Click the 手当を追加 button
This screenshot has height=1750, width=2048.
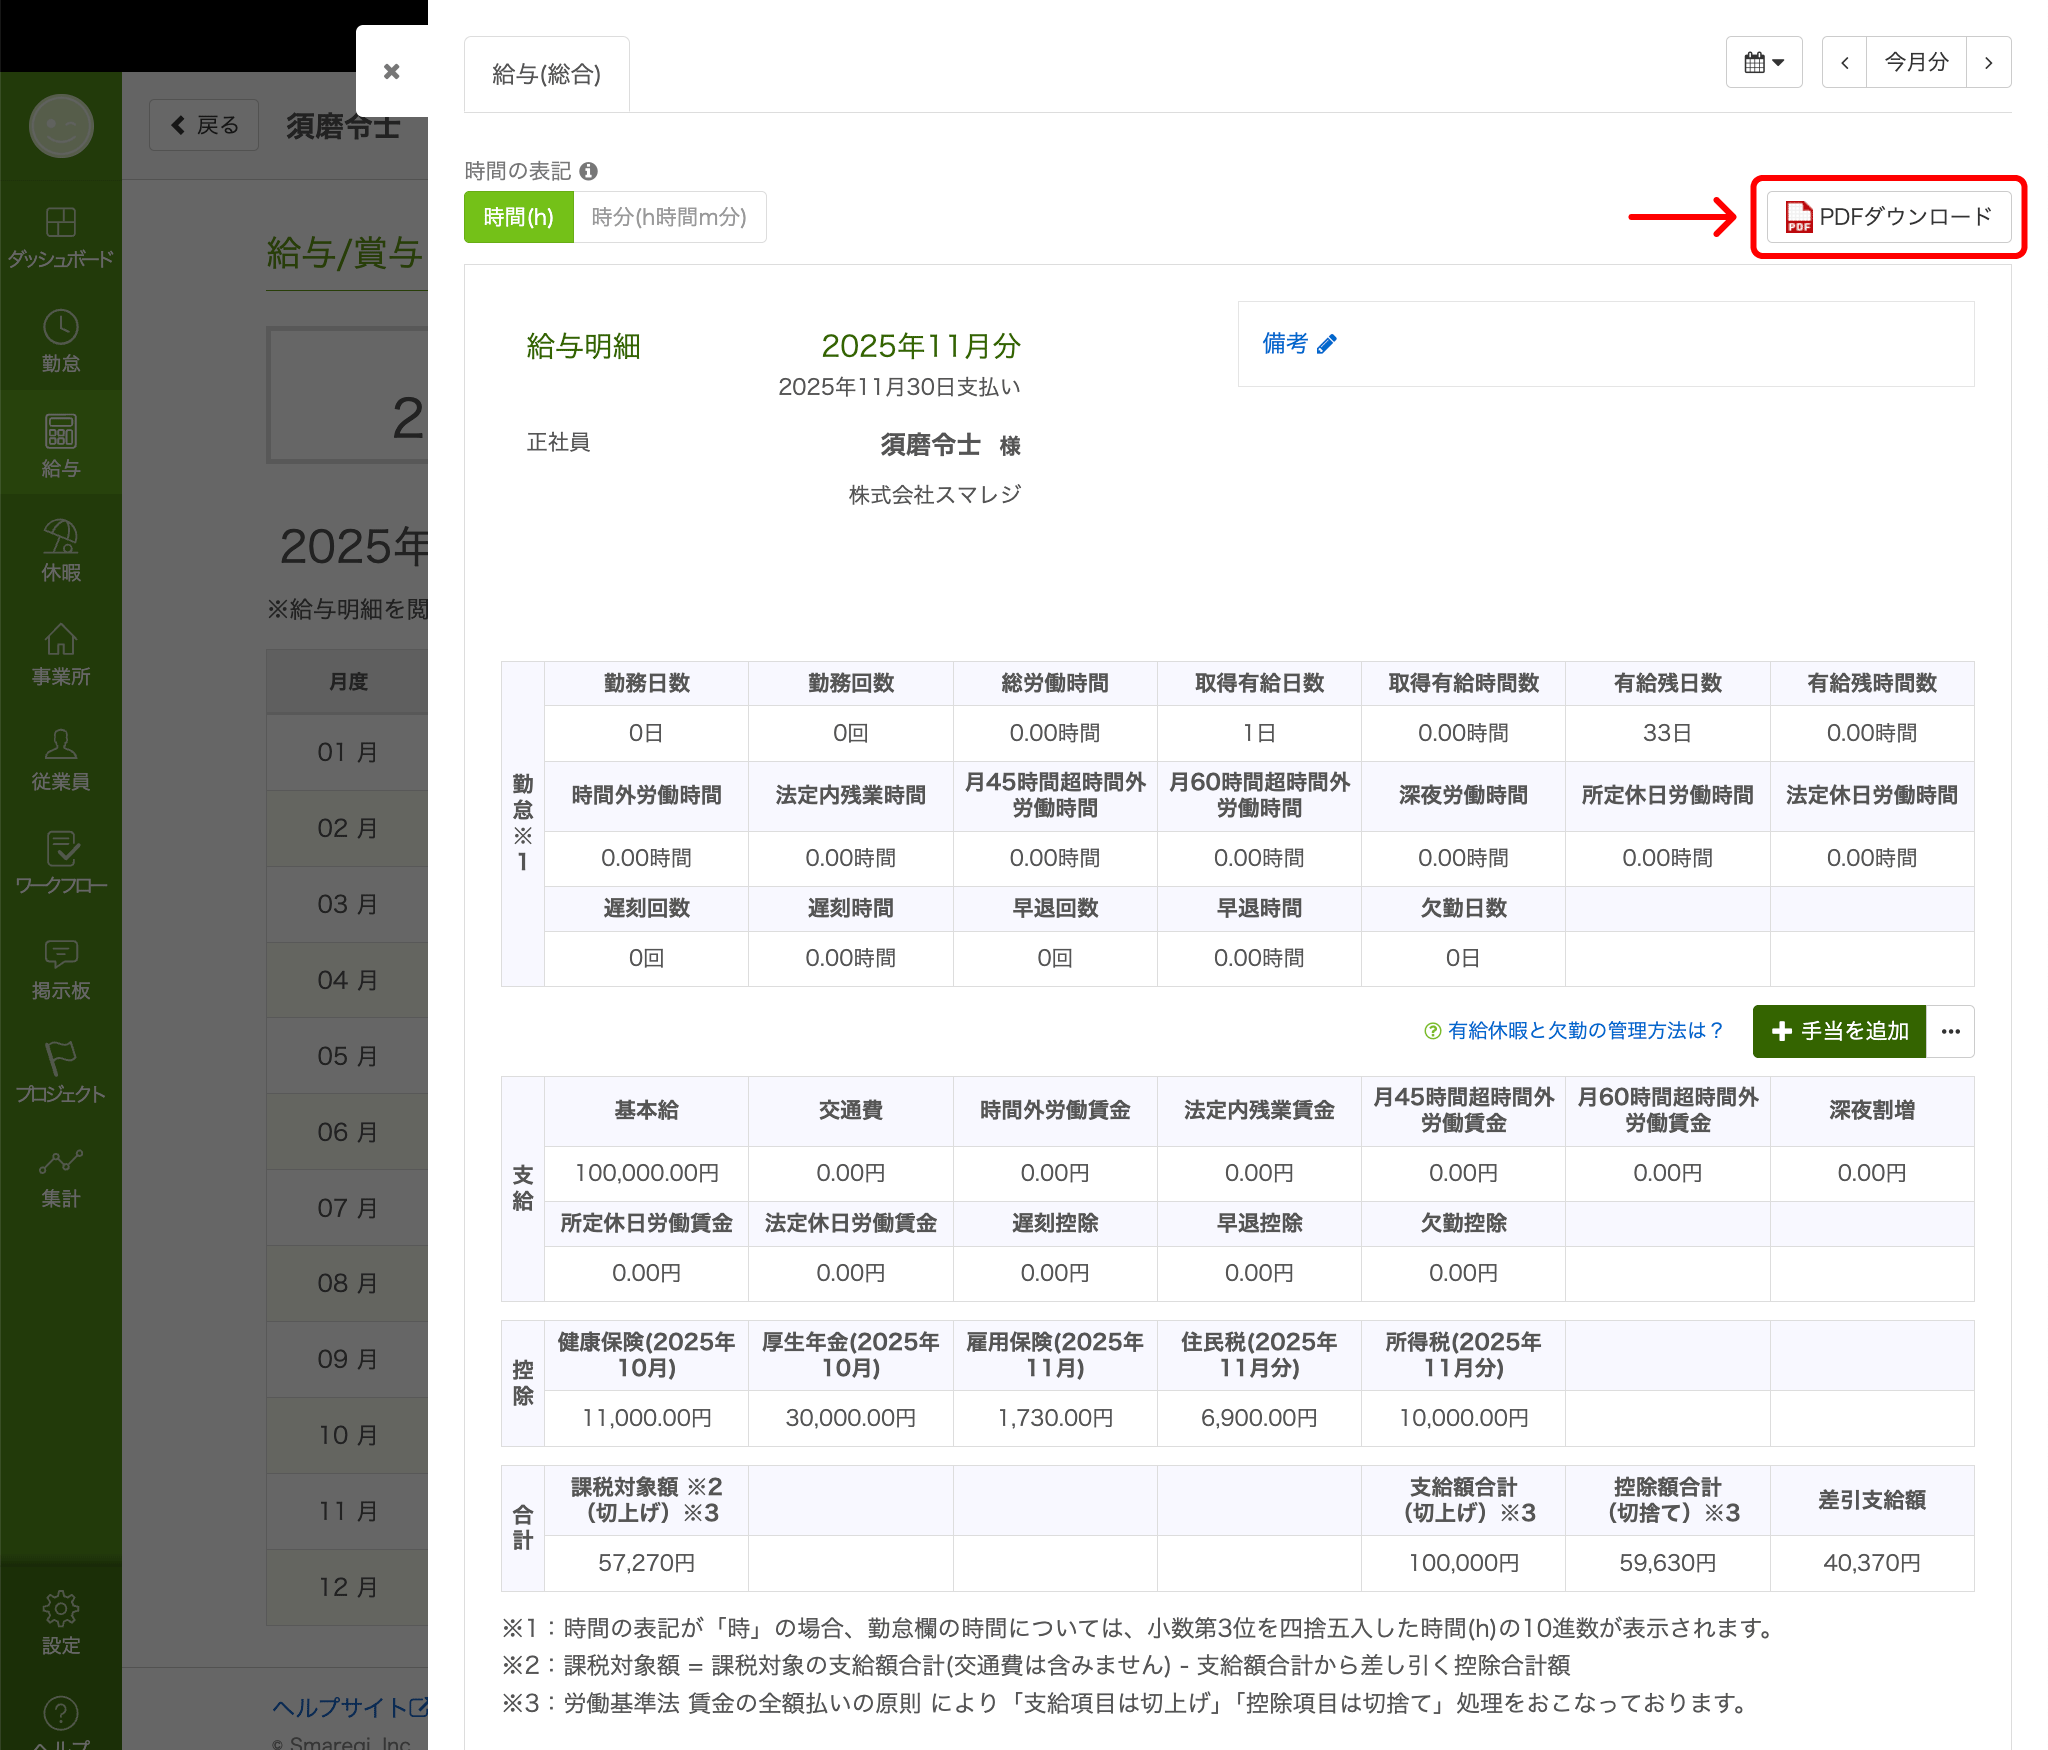point(1838,1031)
